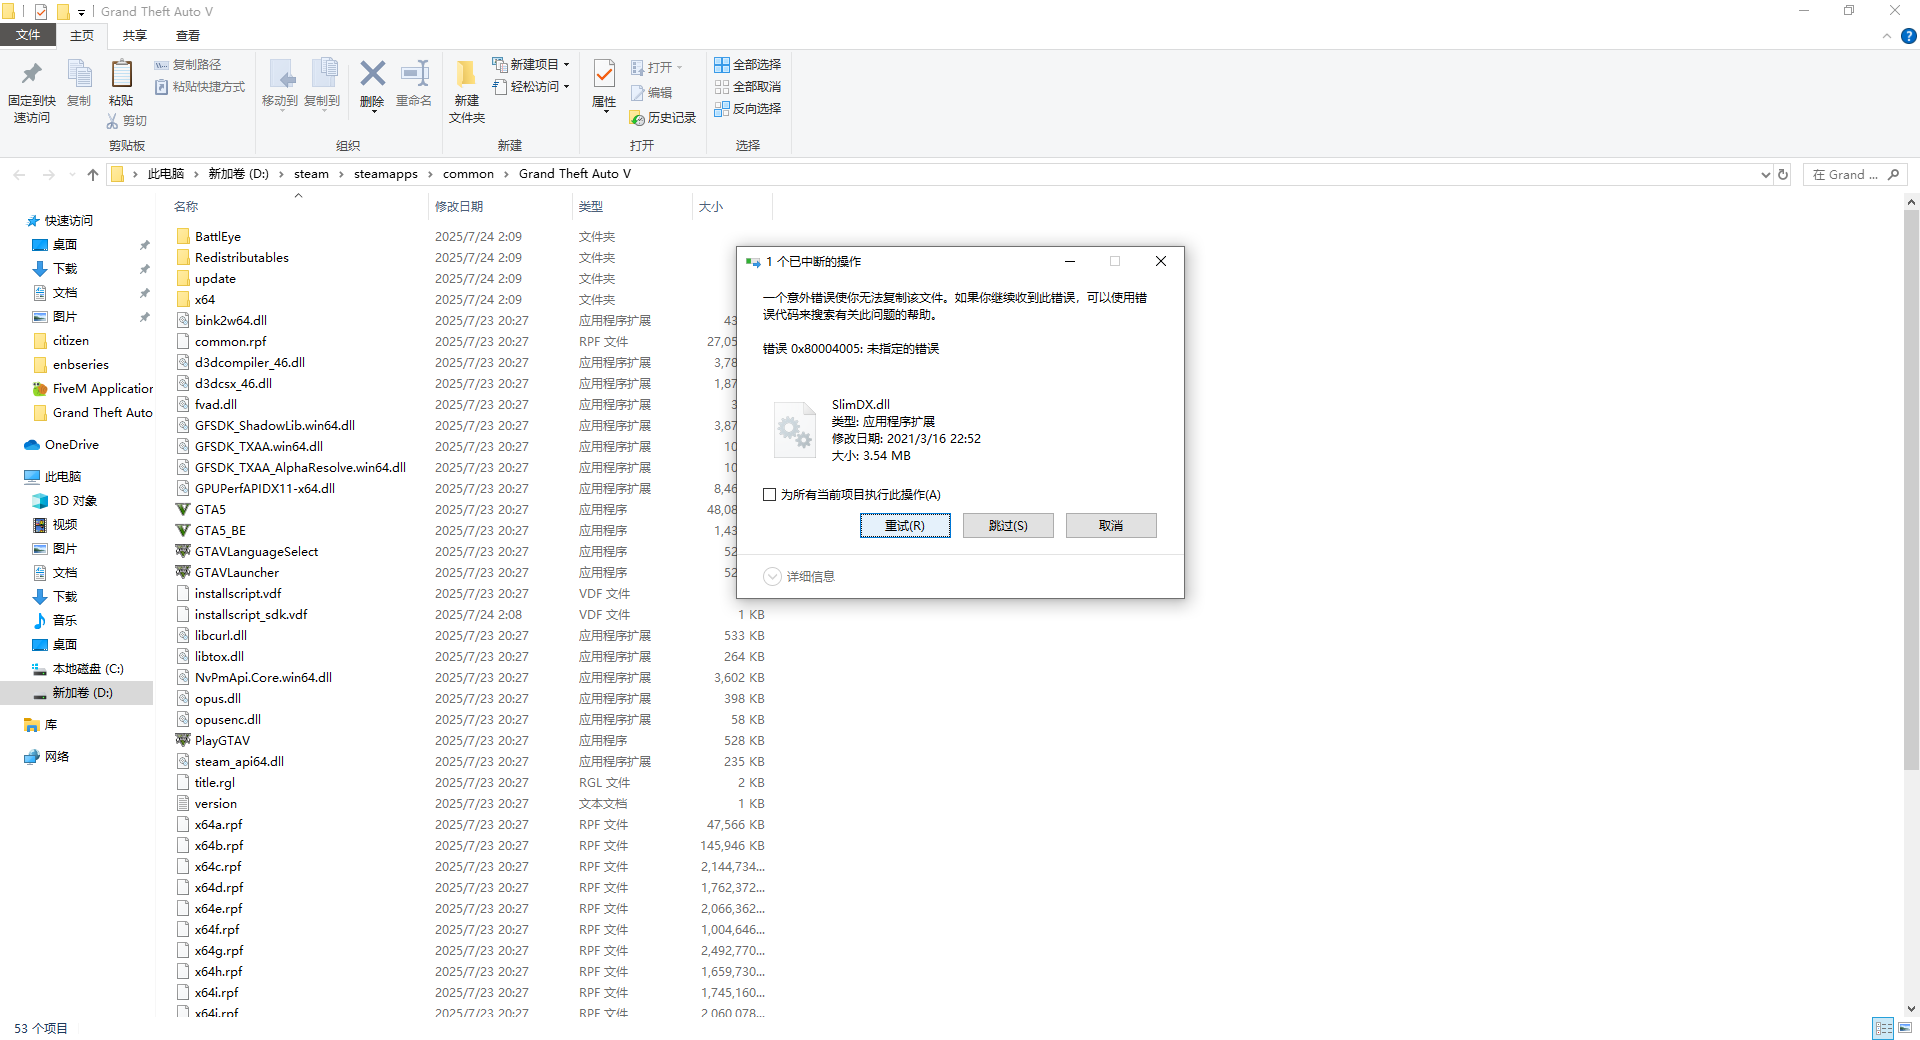The image size is (1920, 1040).
Task: Click the Pin to Quick access icon
Action: click(x=31, y=75)
